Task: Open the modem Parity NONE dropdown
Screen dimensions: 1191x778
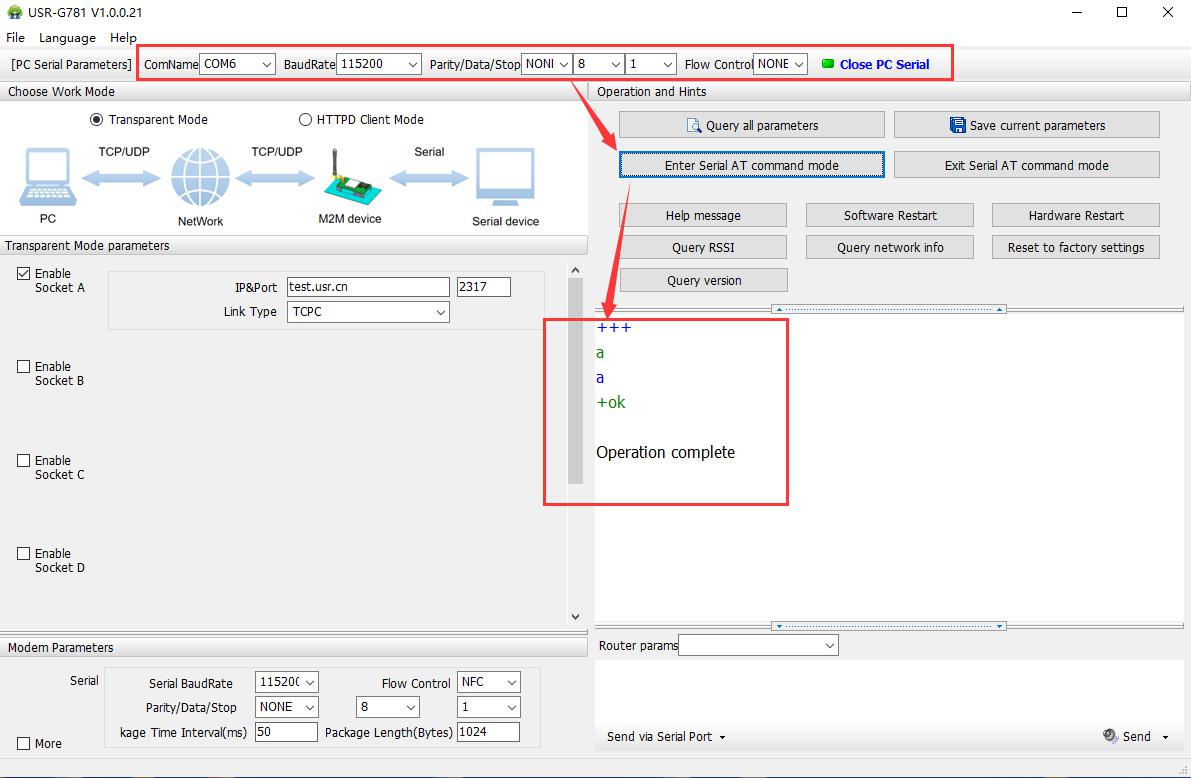Action: [x=286, y=707]
